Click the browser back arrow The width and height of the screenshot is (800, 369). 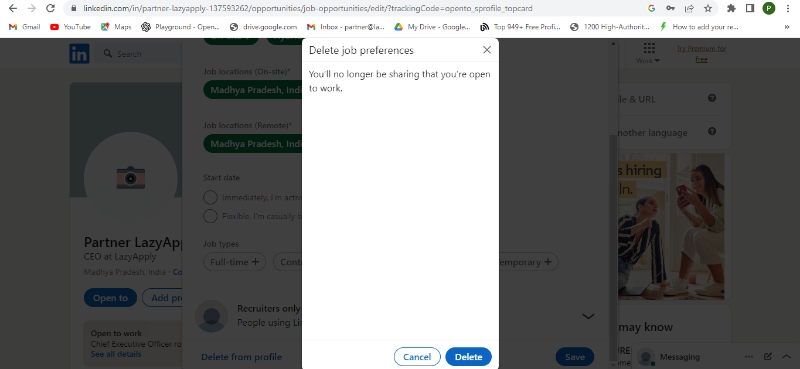pyautogui.click(x=13, y=8)
